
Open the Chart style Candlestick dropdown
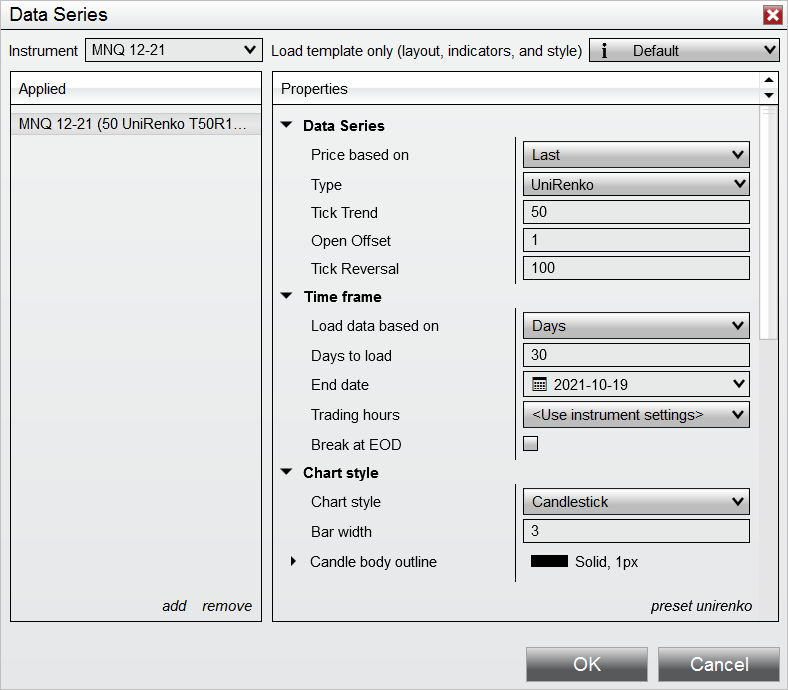(x=636, y=502)
